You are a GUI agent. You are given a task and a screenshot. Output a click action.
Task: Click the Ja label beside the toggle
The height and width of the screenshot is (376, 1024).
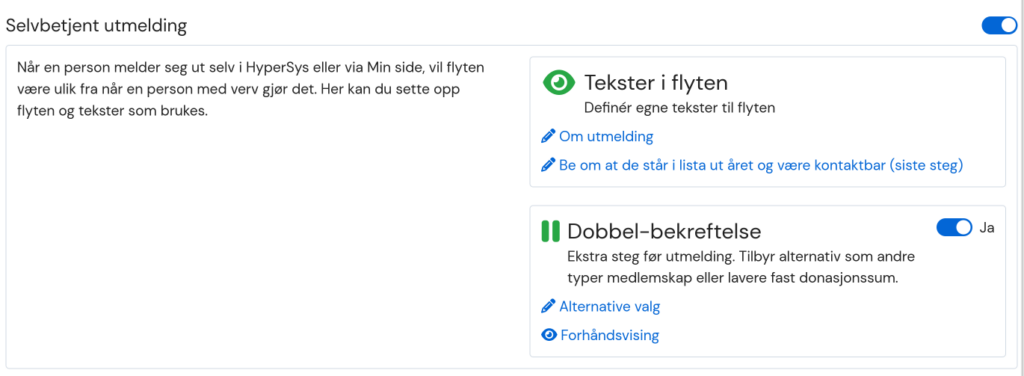(x=987, y=228)
